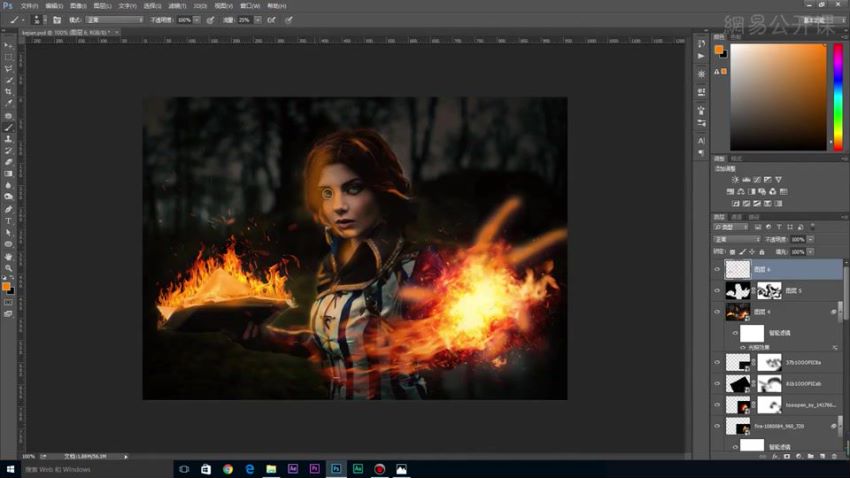This screenshot has height=478, width=850.
Task: Click add layer mask icon
Action: pos(787,456)
